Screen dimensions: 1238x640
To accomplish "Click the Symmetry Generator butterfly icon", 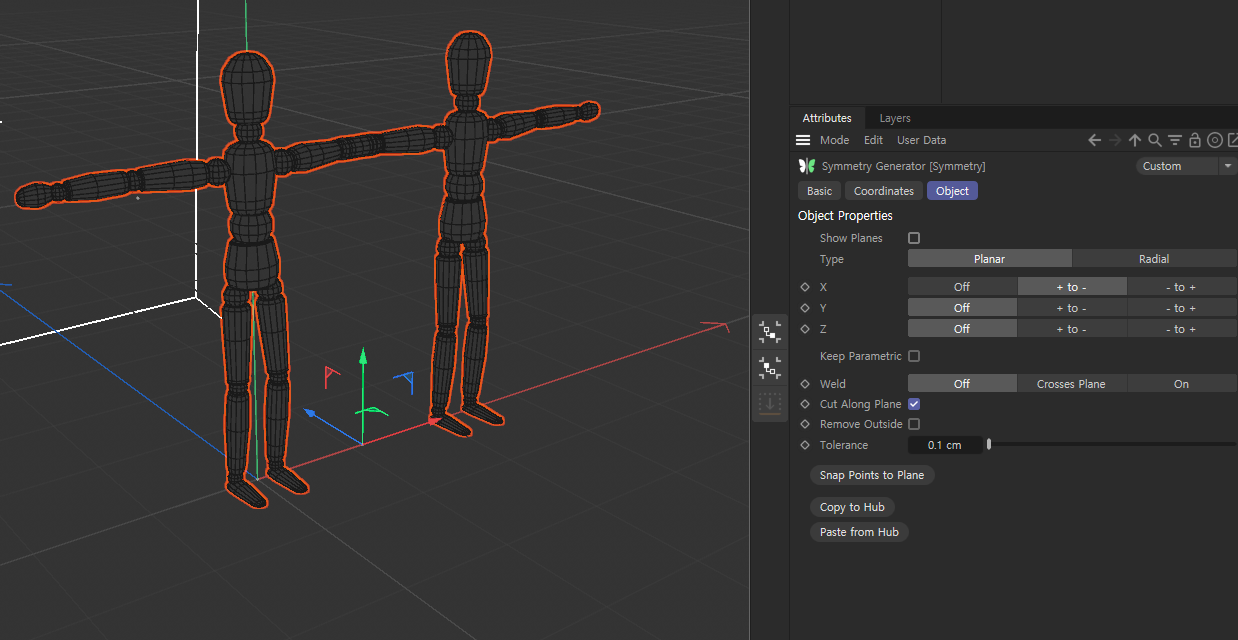I will tap(807, 166).
